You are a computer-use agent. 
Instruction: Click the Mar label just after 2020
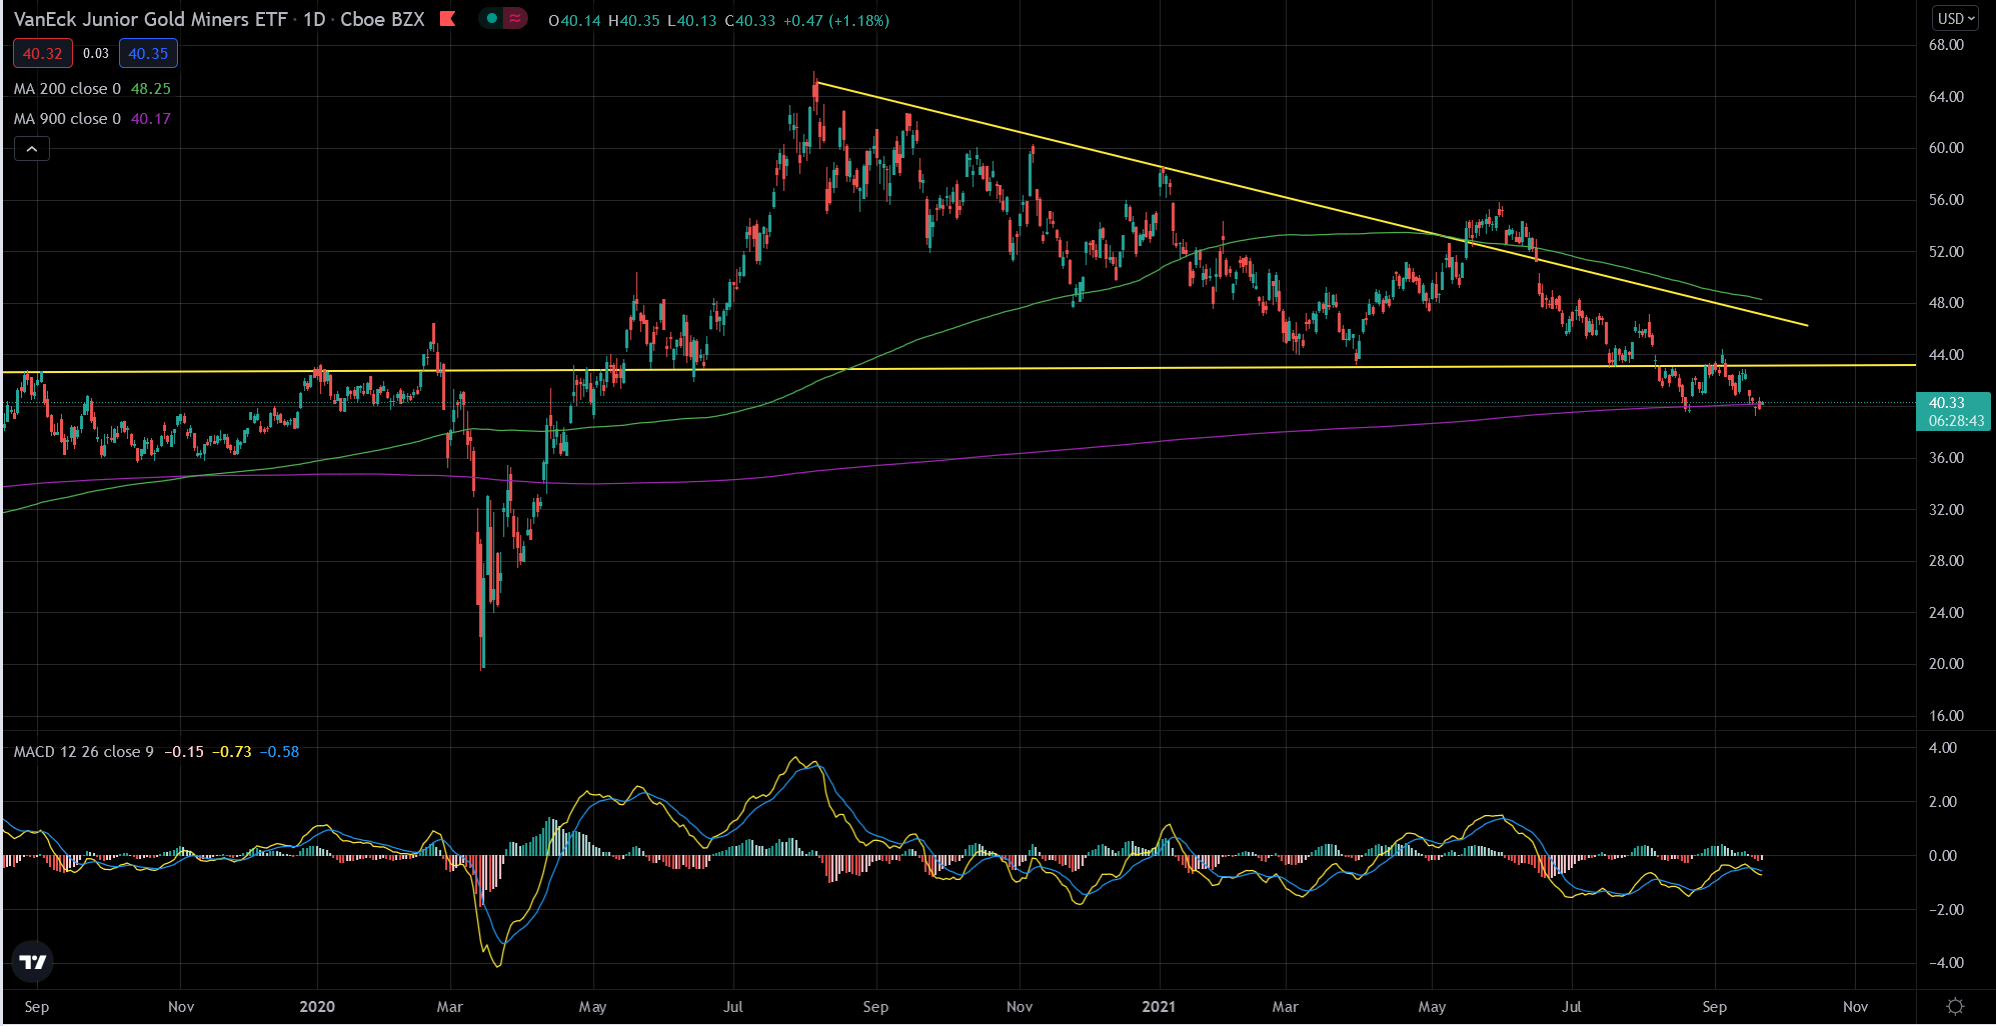(x=450, y=1007)
